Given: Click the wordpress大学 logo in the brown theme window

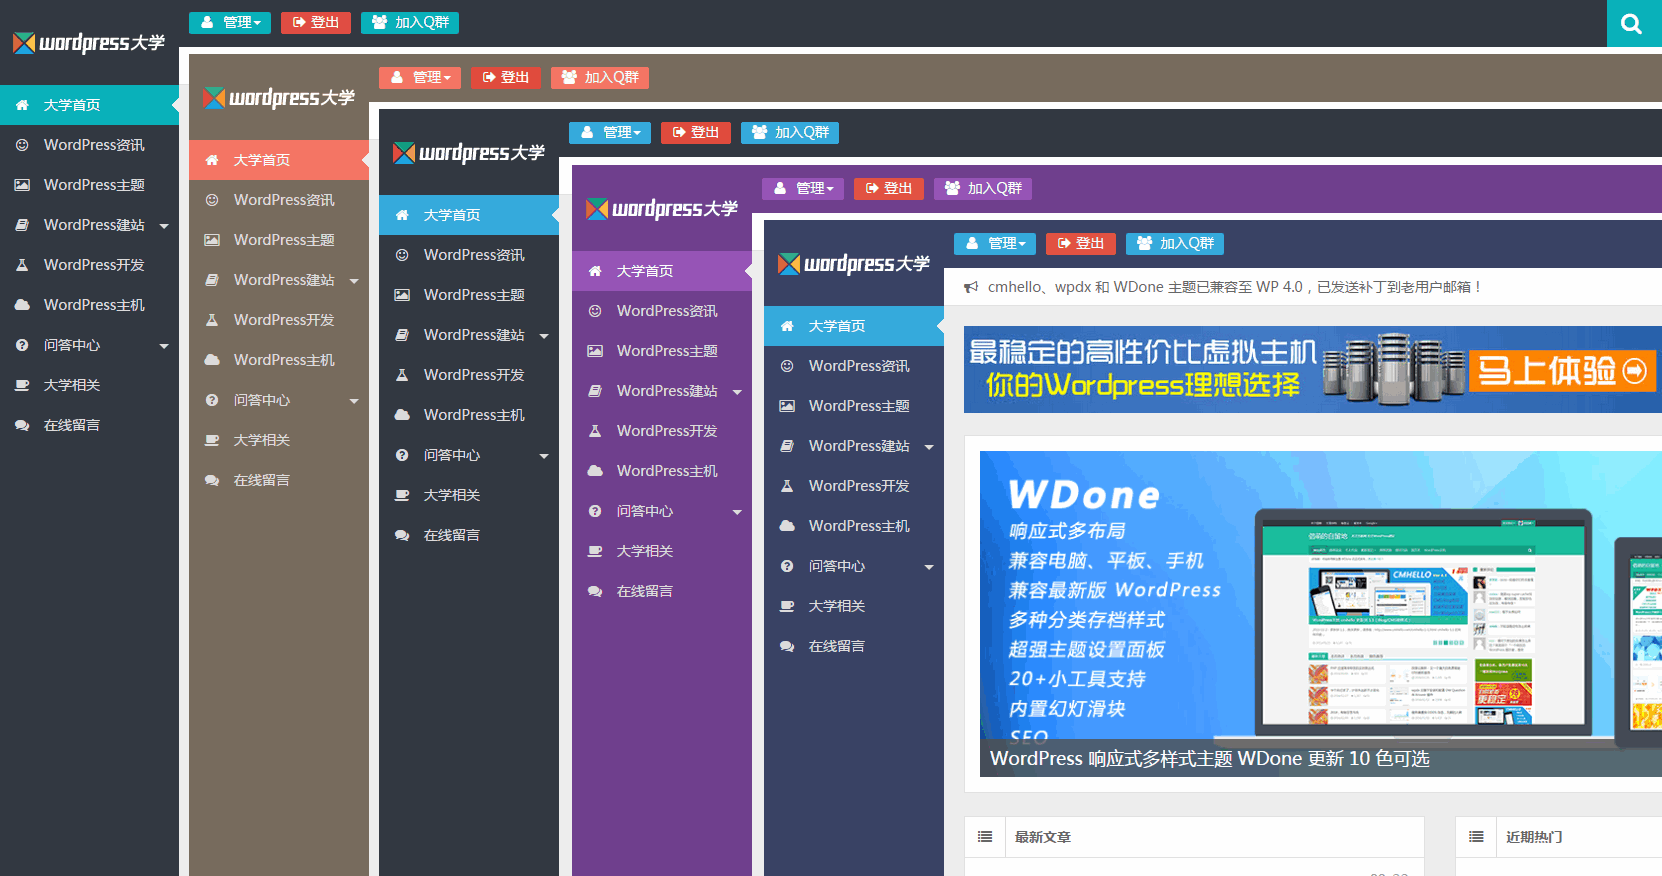Looking at the screenshot, I should (279, 98).
